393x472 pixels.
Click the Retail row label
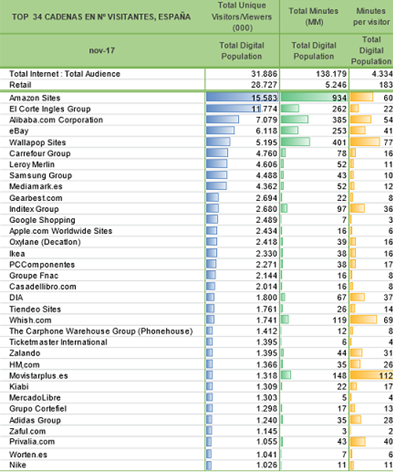(x=20, y=85)
